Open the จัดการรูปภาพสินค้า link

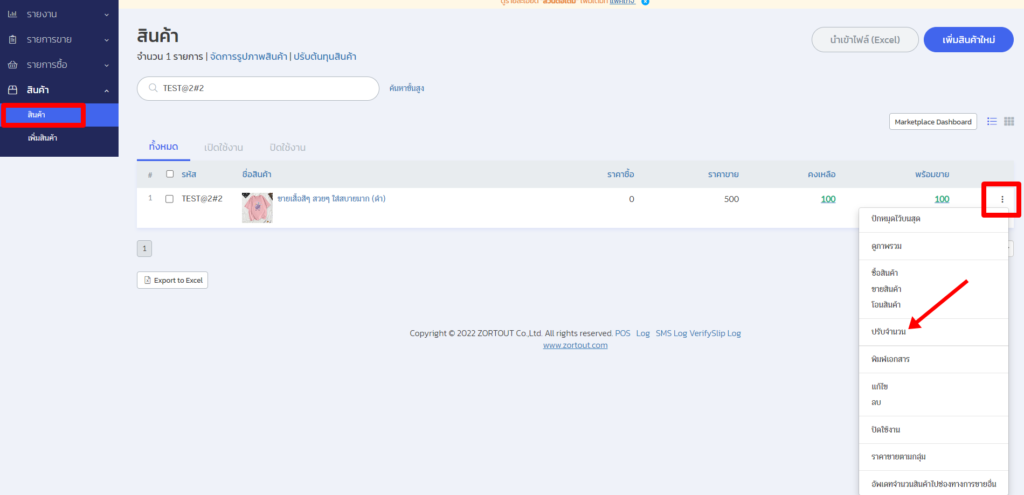pos(248,57)
